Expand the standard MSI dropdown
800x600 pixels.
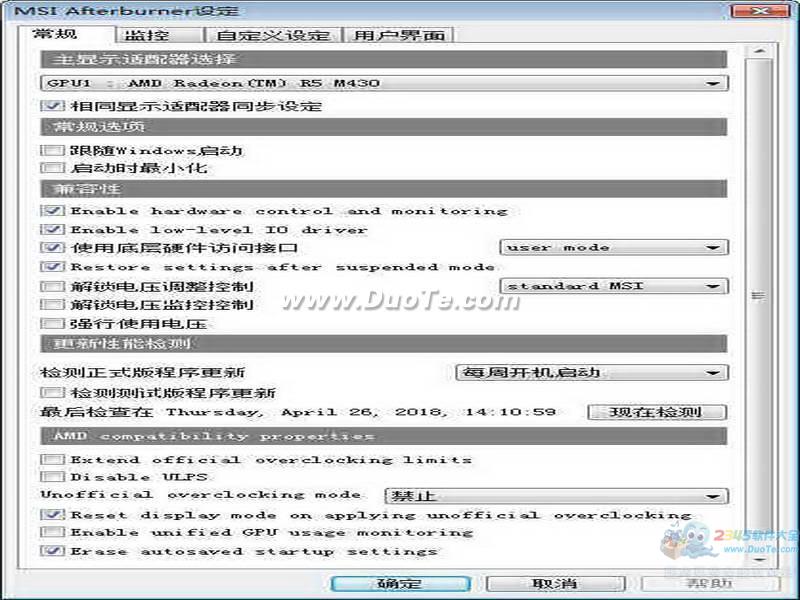pos(614,286)
